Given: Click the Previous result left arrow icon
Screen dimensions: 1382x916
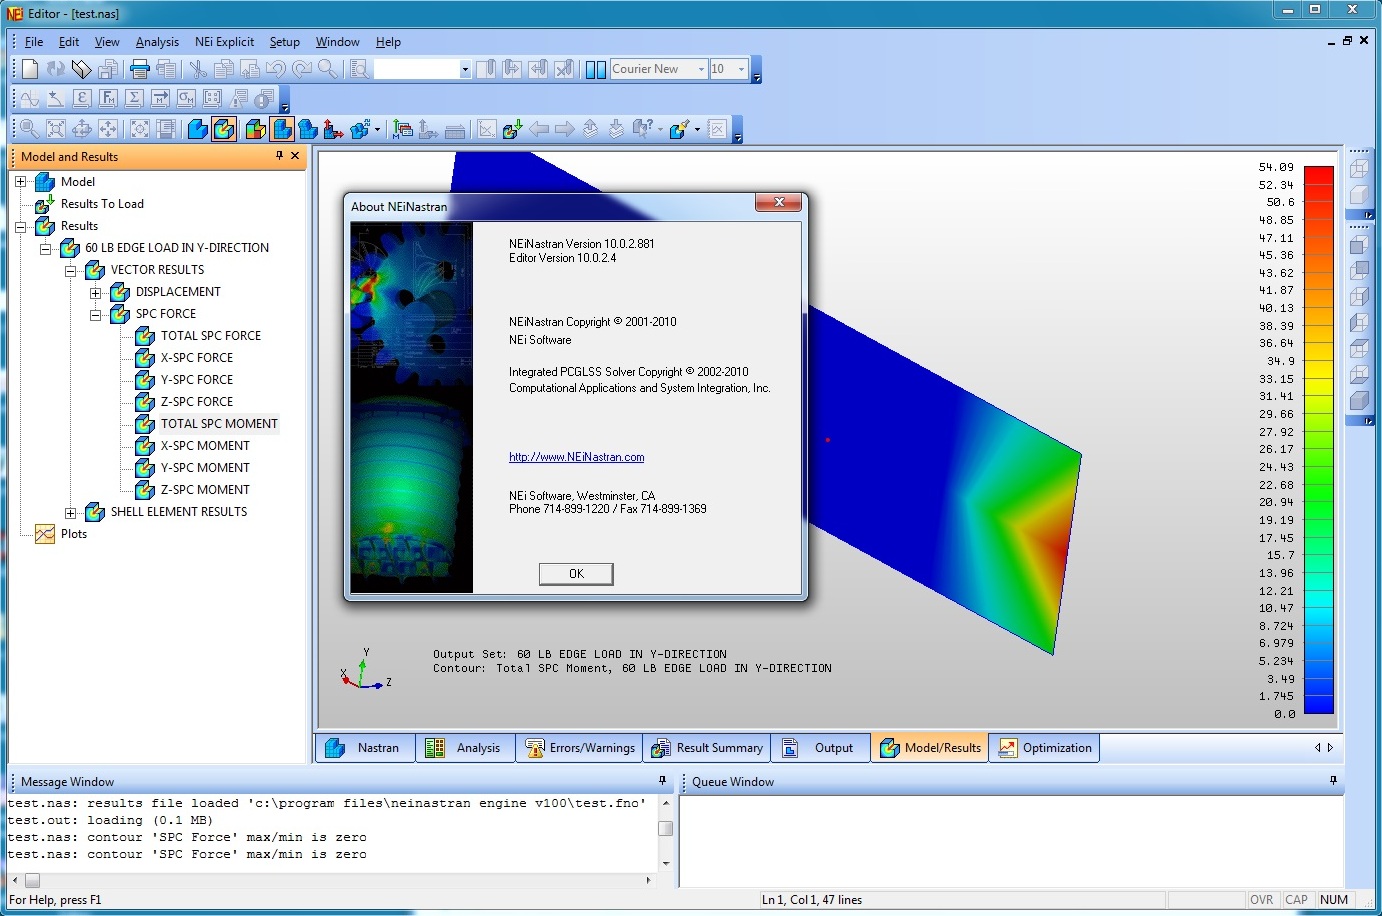Looking at the screenshot, I should [x=539, y=129].
